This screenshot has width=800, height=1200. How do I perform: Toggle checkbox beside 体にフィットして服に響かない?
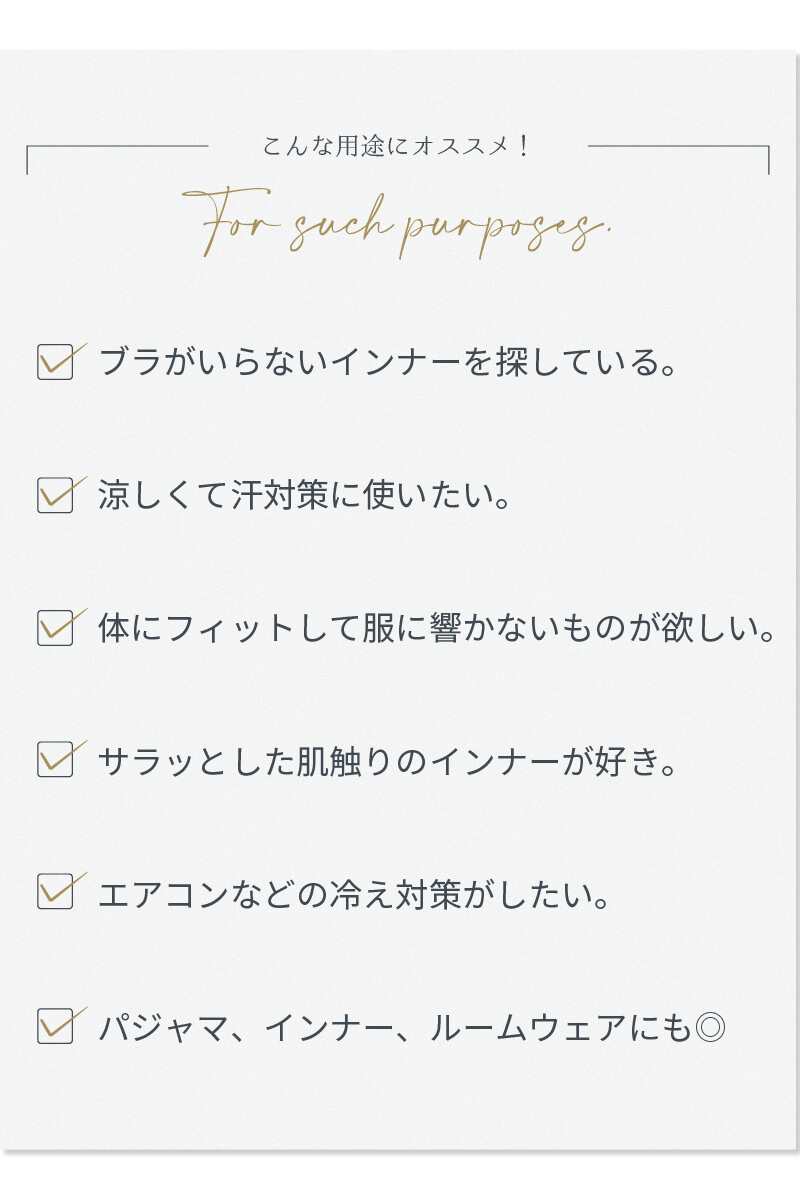coord(55,628)
